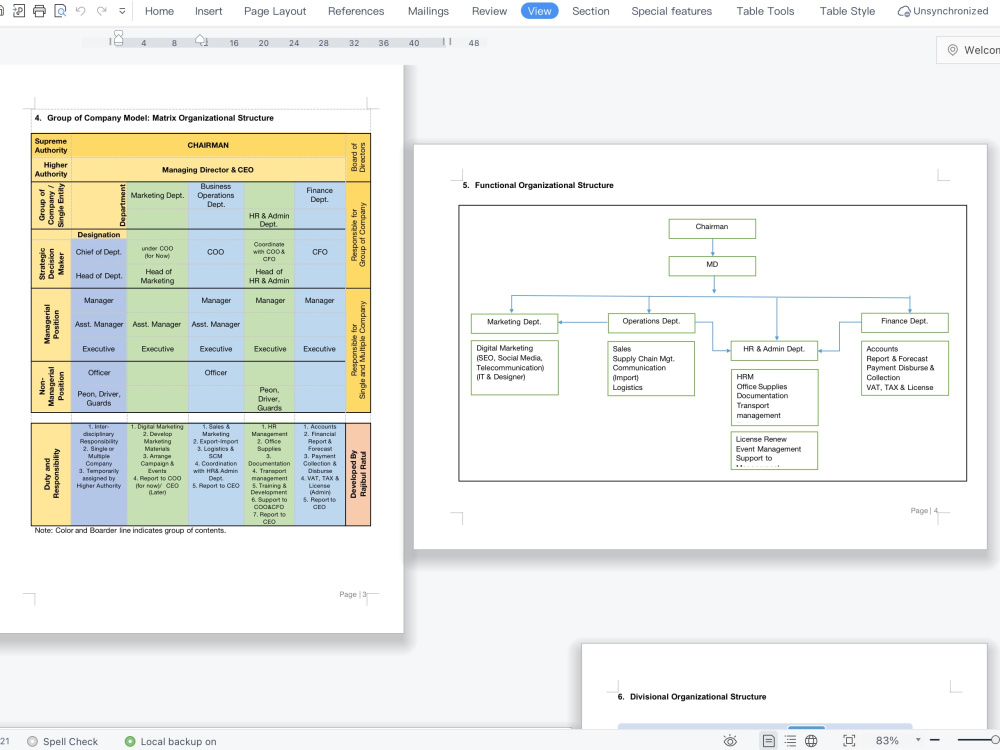Click the Digital Marketing details box
Image resolution: width=1000 pixels, height=750 pixels.
pos(515,367)
